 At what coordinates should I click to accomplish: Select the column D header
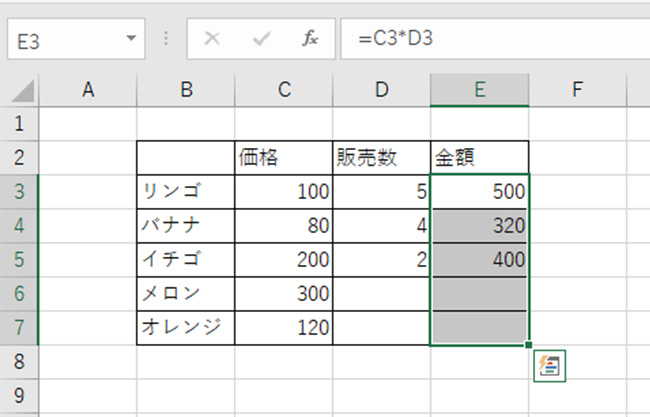point(381,90)
